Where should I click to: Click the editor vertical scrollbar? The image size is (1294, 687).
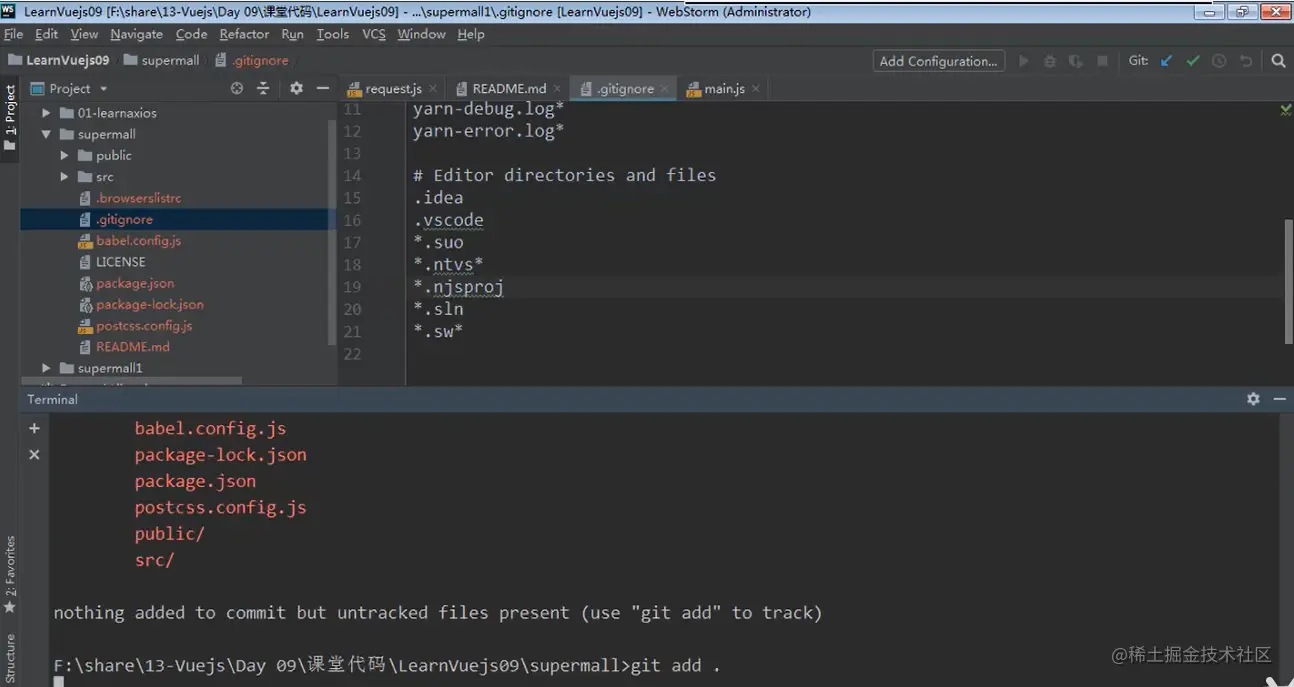click(1288, 280)
